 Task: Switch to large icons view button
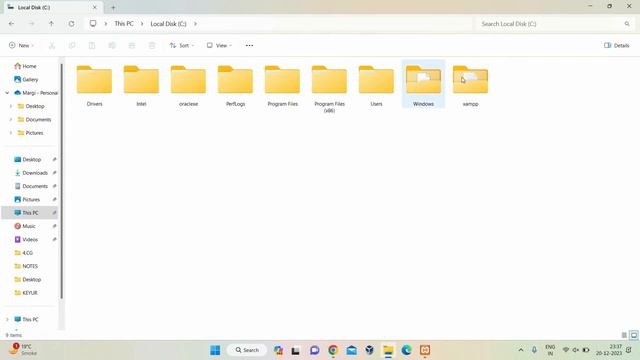pos(634,335)
